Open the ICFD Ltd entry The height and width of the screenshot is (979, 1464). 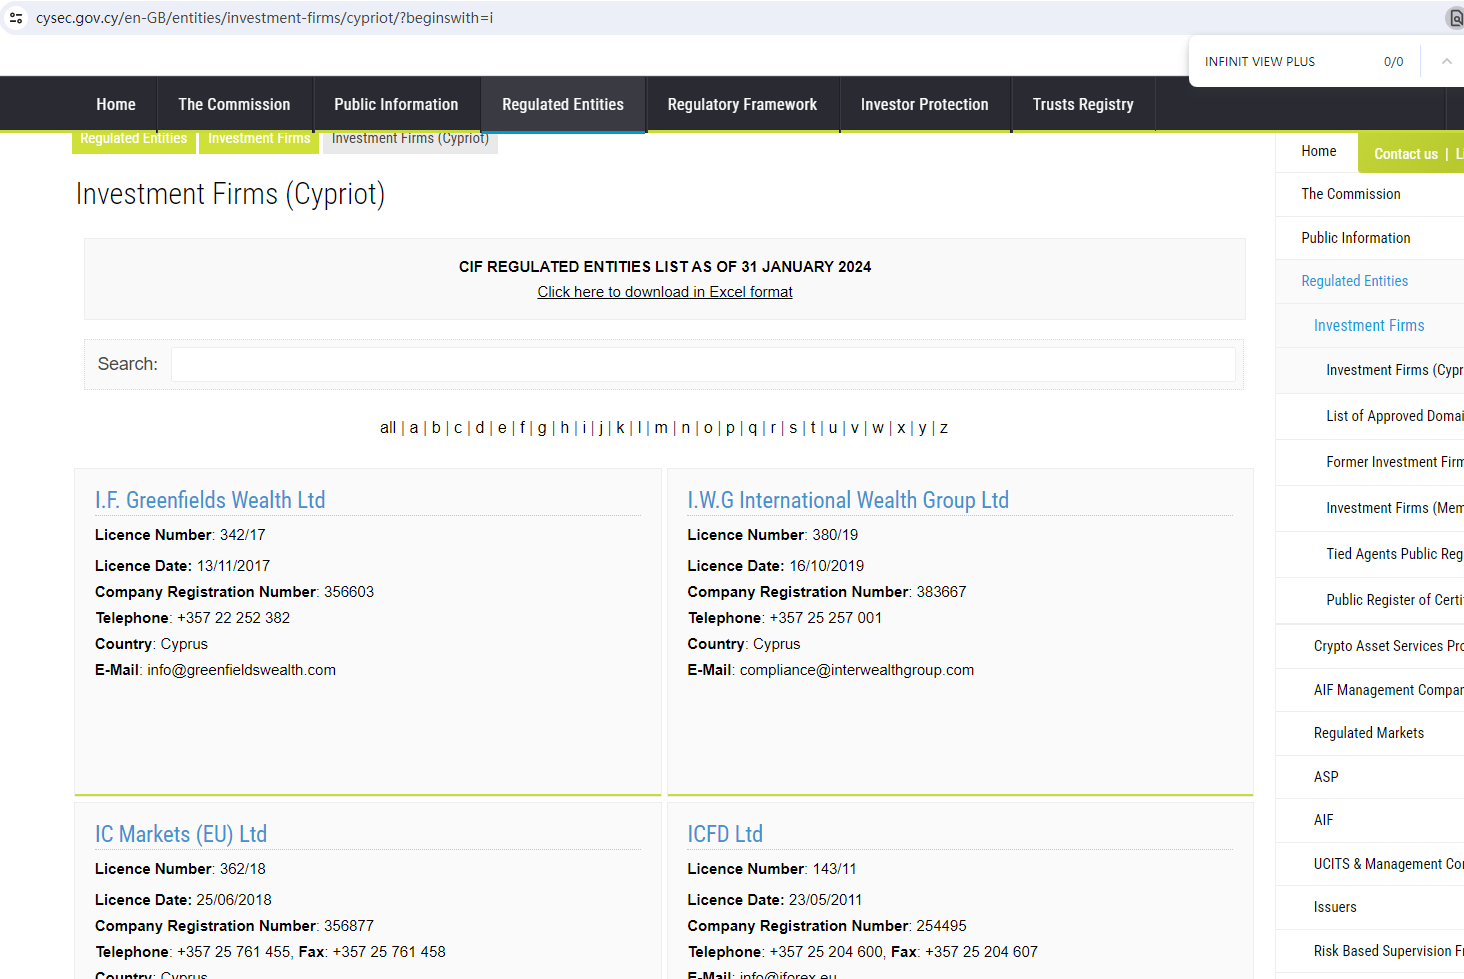pyautogui.click(x=724, y=834)
